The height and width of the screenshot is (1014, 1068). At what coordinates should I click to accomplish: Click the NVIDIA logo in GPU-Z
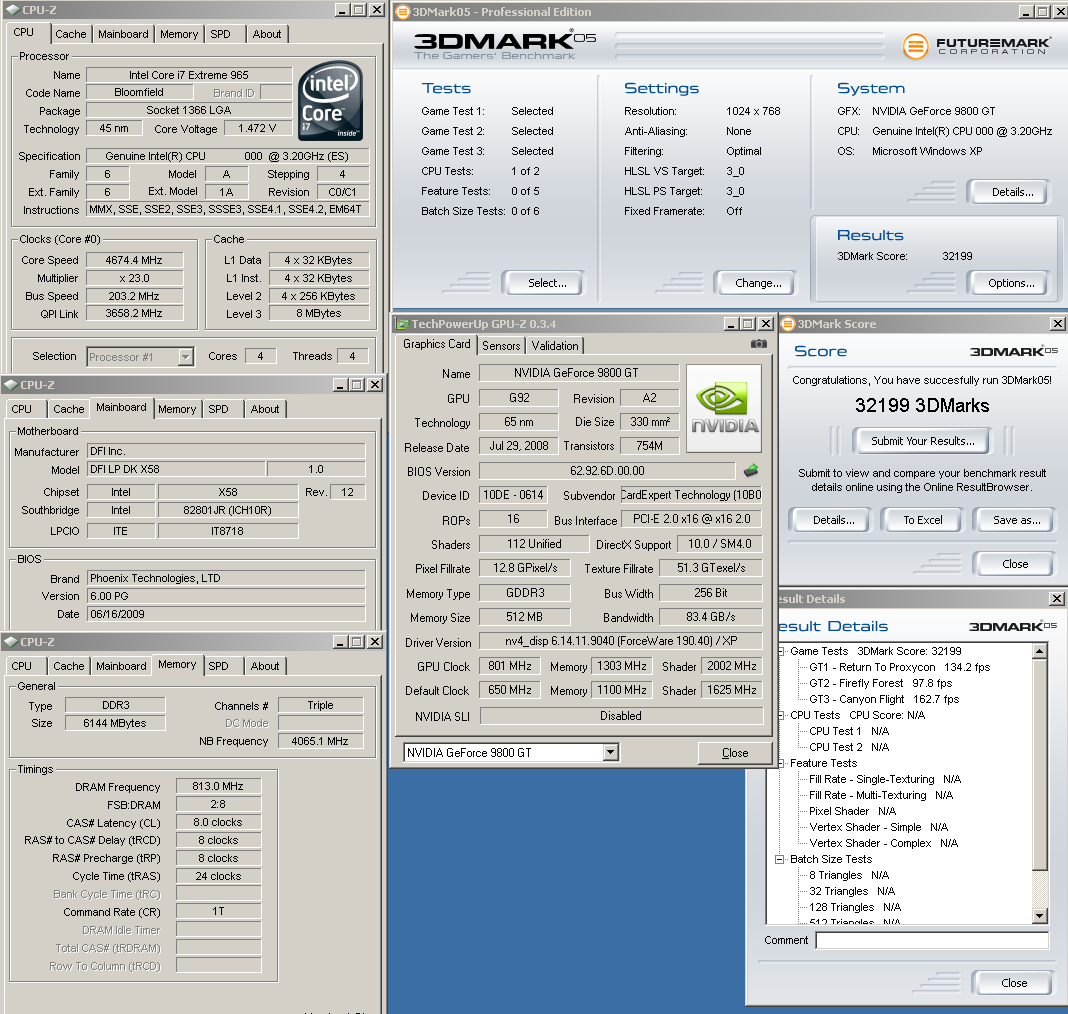pos(724,409)
